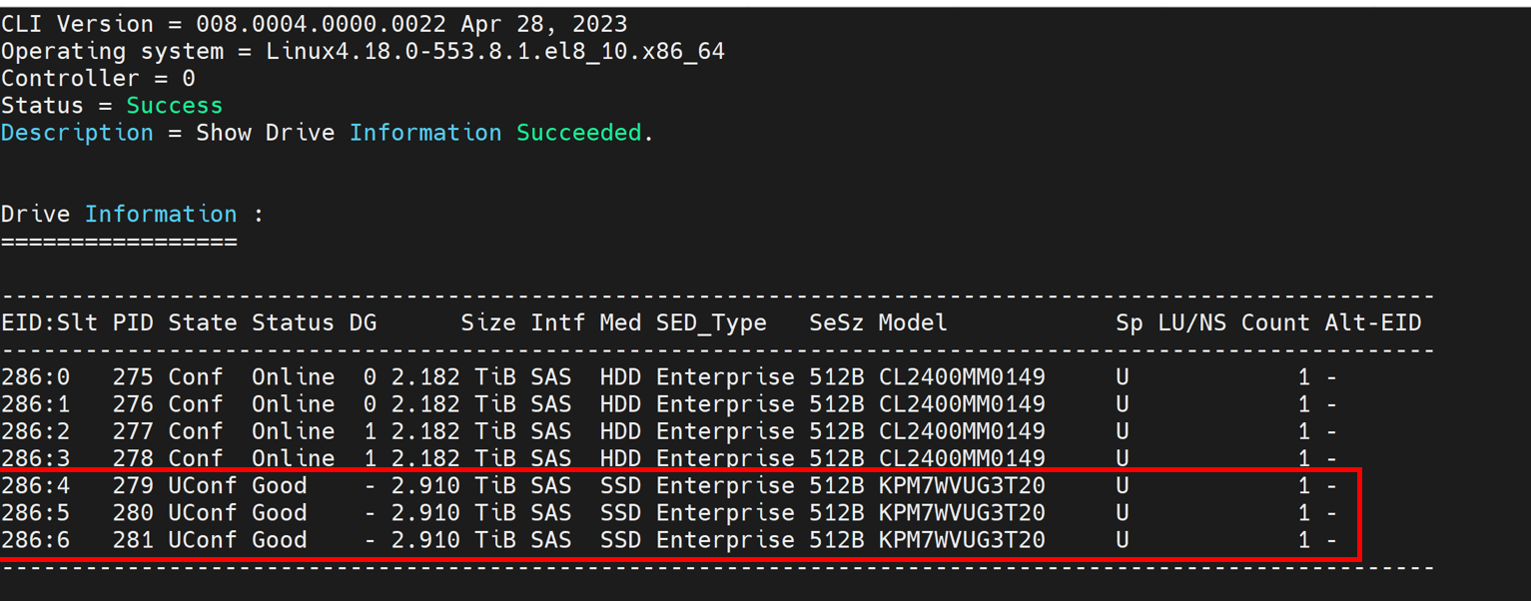The width and height of the screenshot is (1531, 601).
Task: Click the green Succeeded word in Description
Action: click(578, 133)
